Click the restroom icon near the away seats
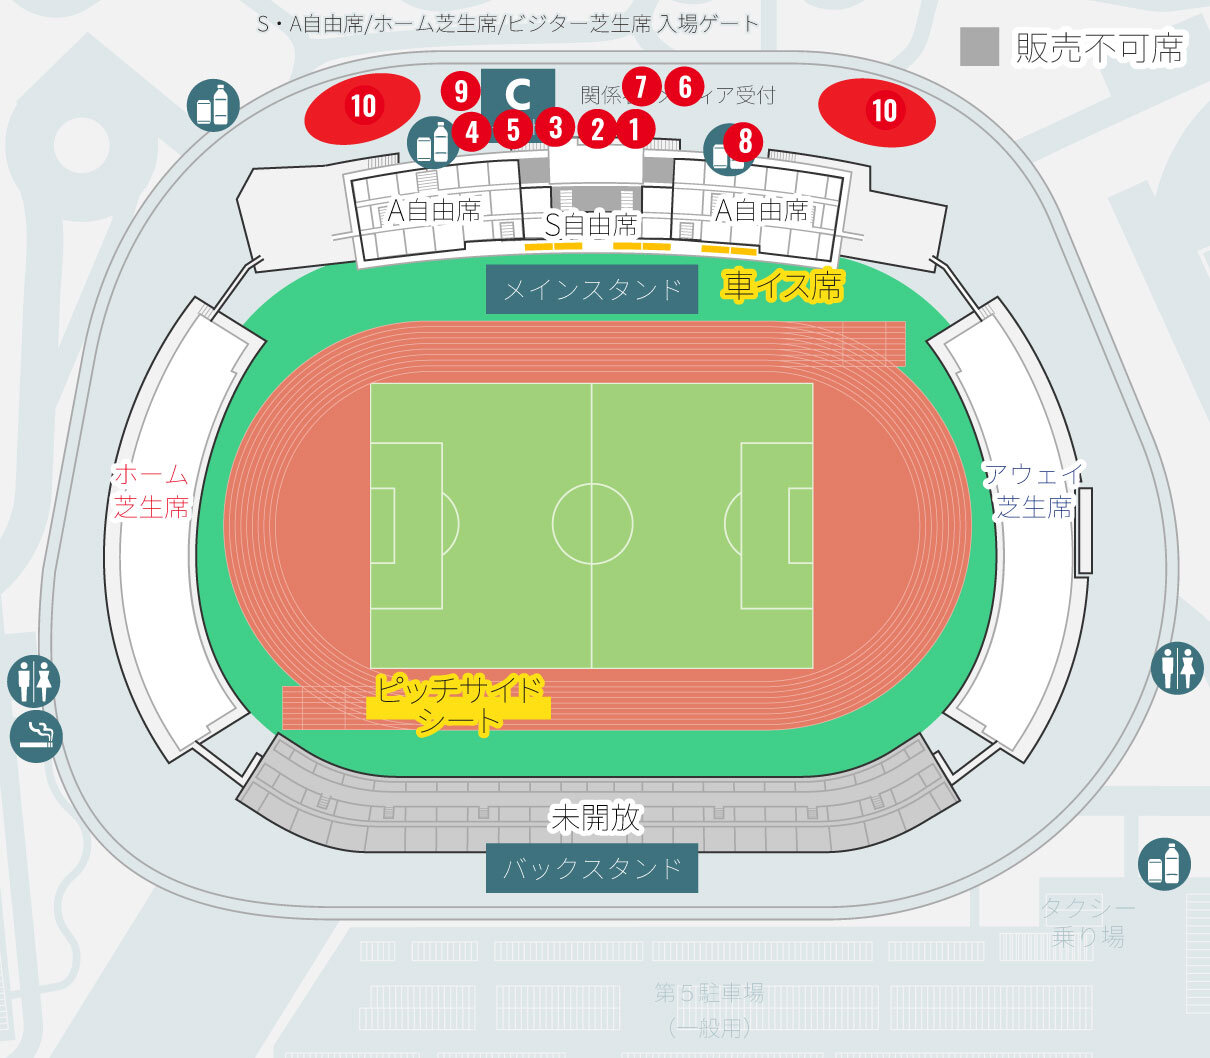This screenshot has width=1210, height=1058. pos(1176,667)
